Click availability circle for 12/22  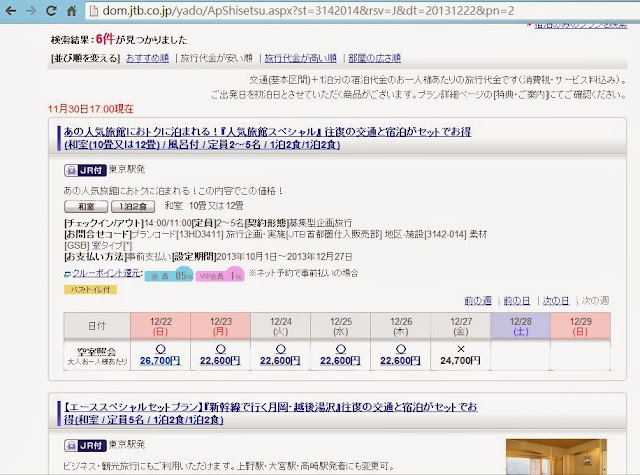[160, 349]
